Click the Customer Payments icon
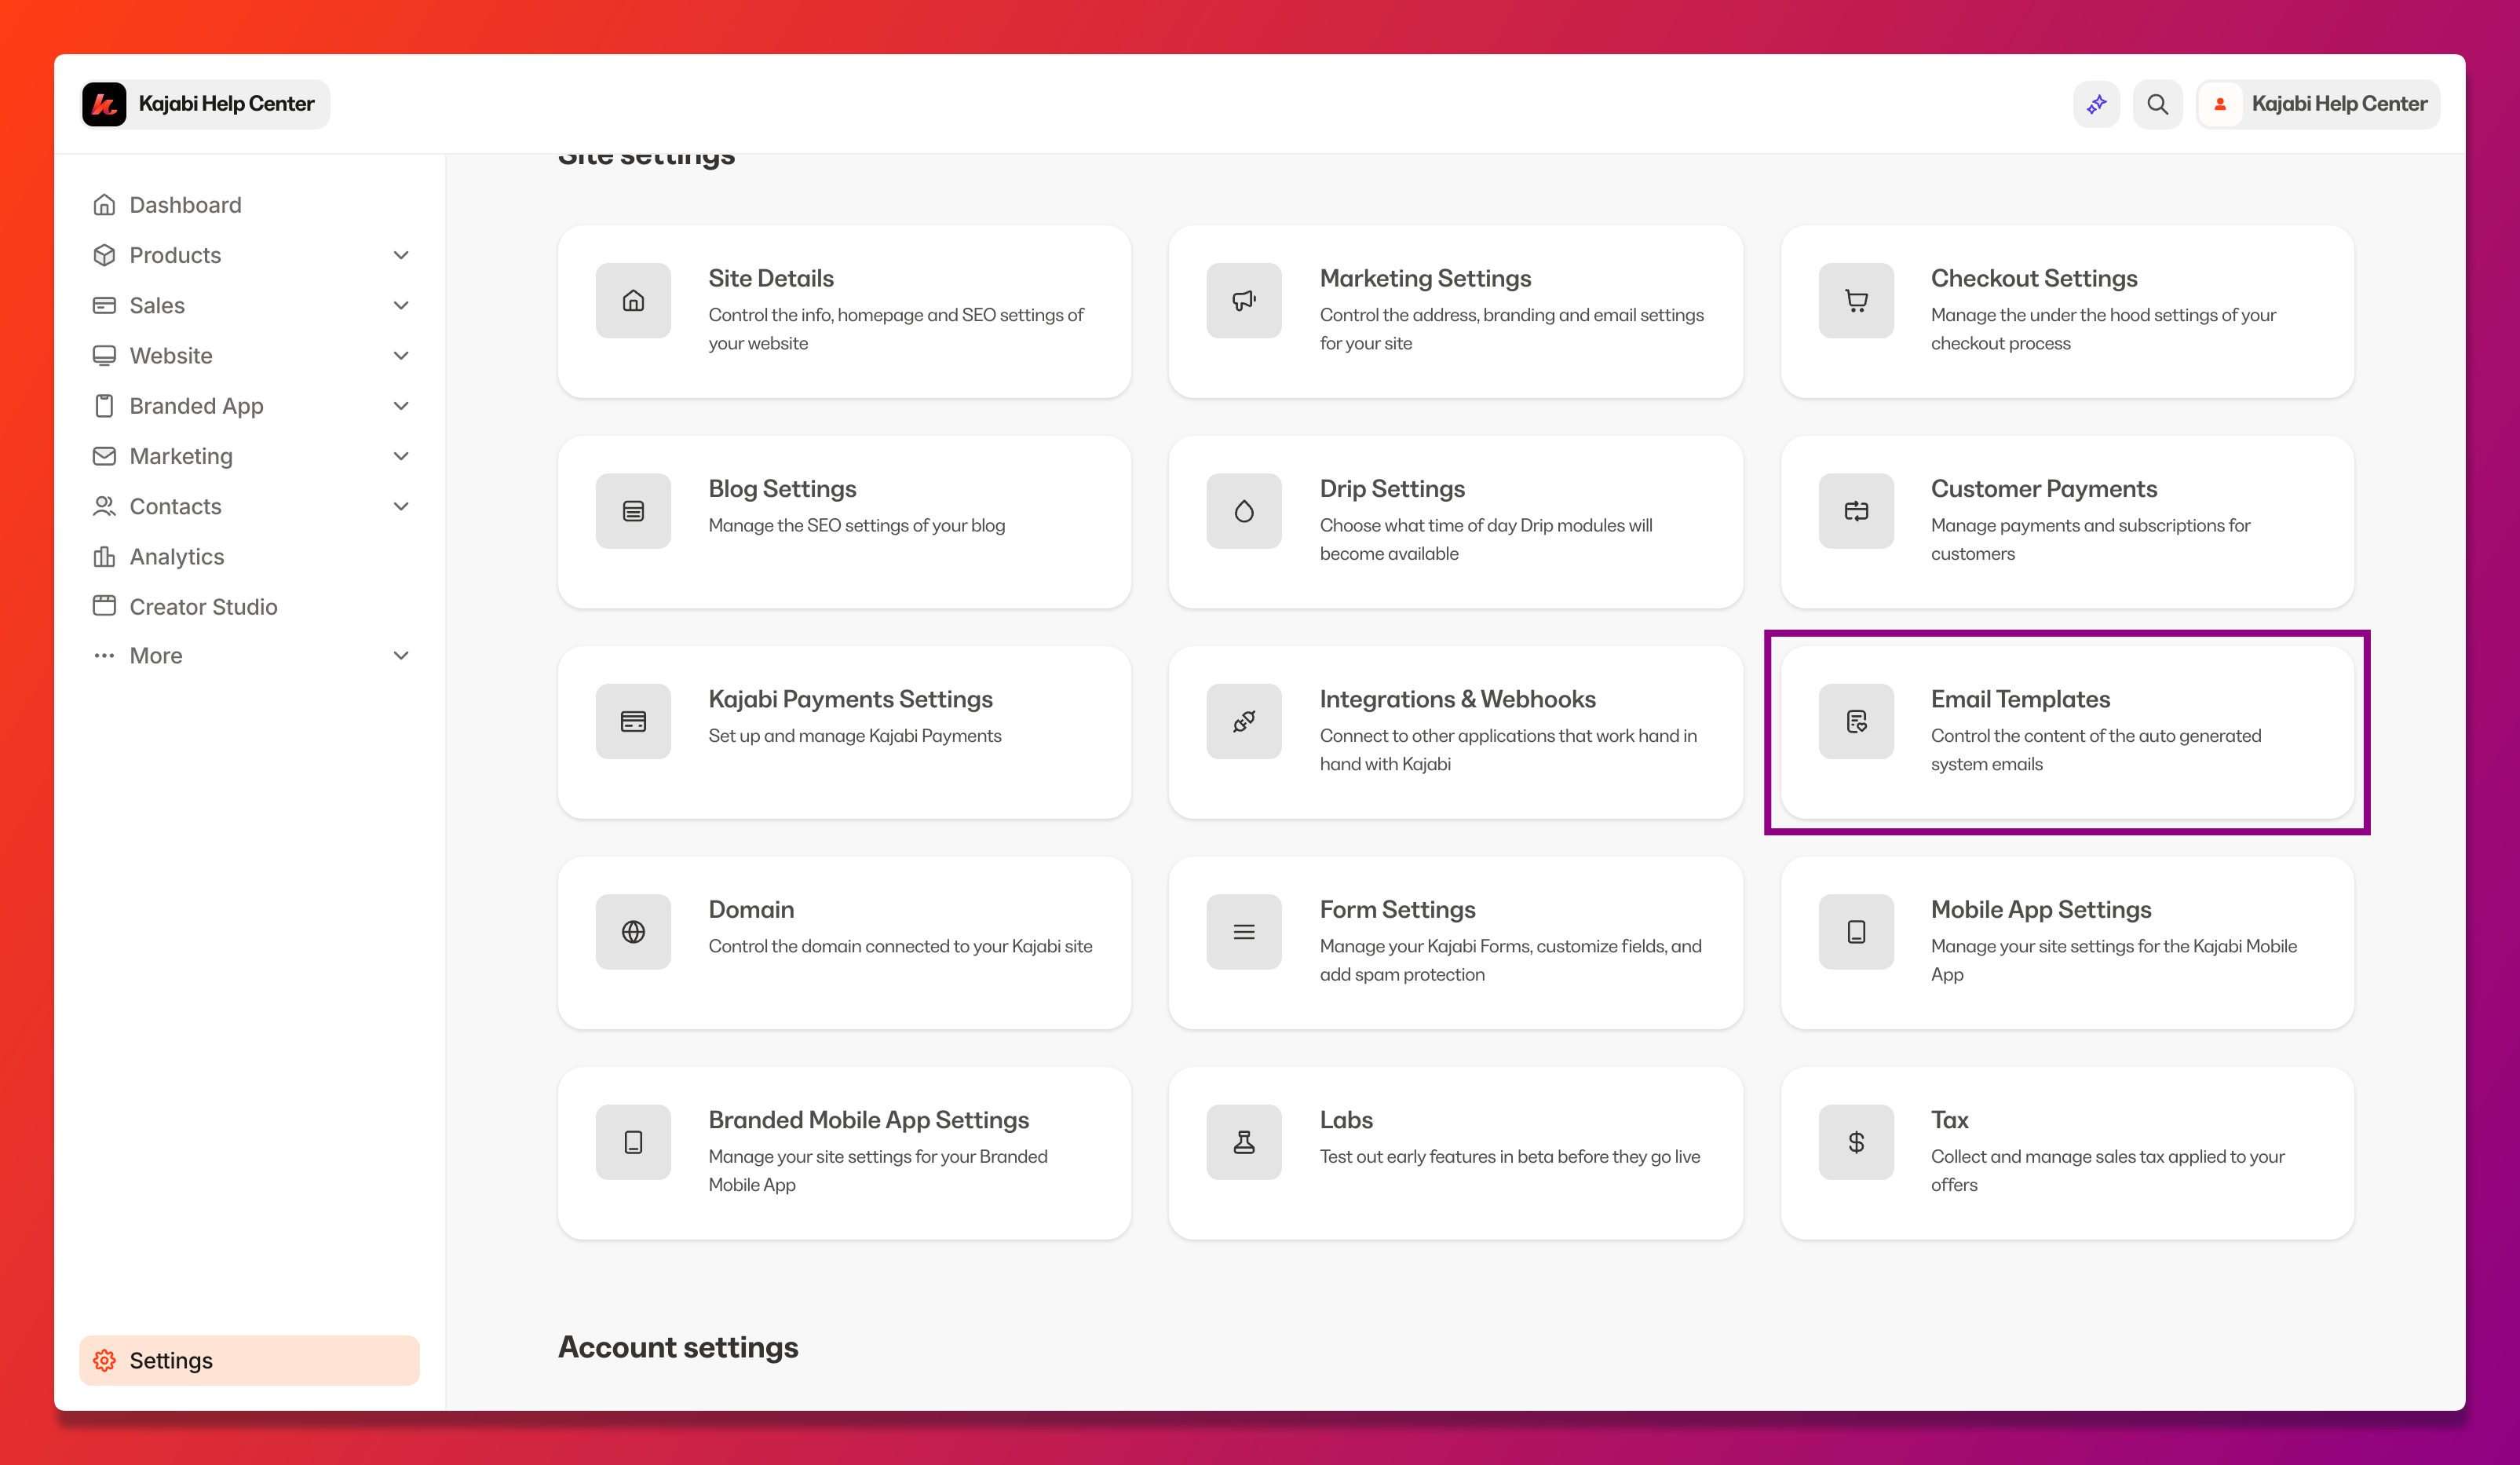2520x1465 pixels. 1856,511
